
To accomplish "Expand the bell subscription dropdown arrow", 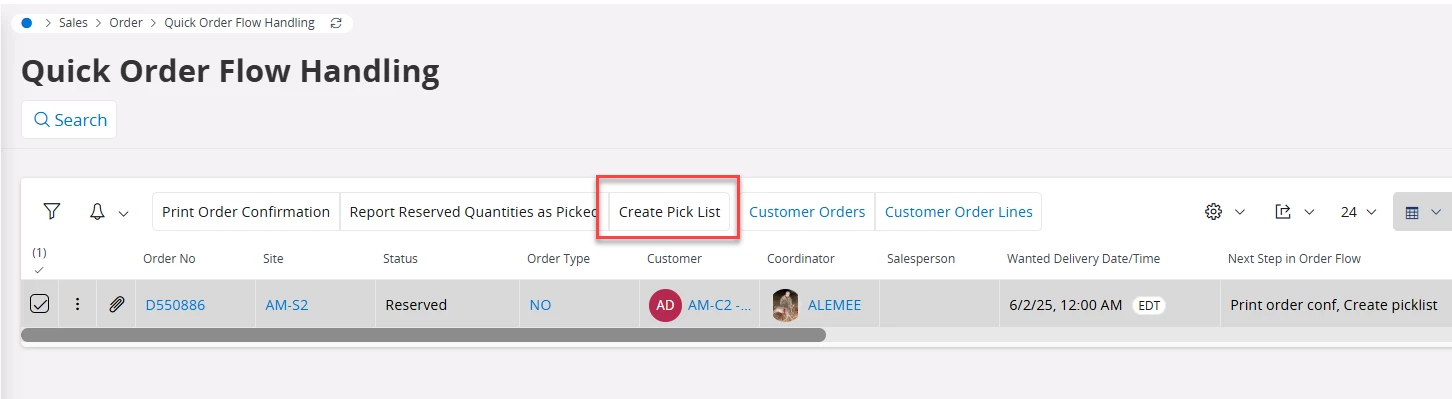I will tap(124, 213).
